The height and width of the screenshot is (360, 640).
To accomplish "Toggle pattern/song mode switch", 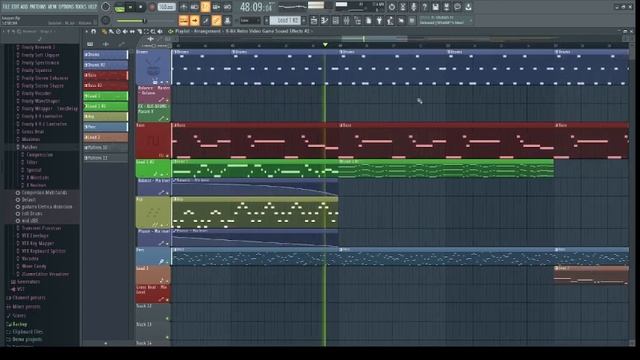I will tap(120, 8).
